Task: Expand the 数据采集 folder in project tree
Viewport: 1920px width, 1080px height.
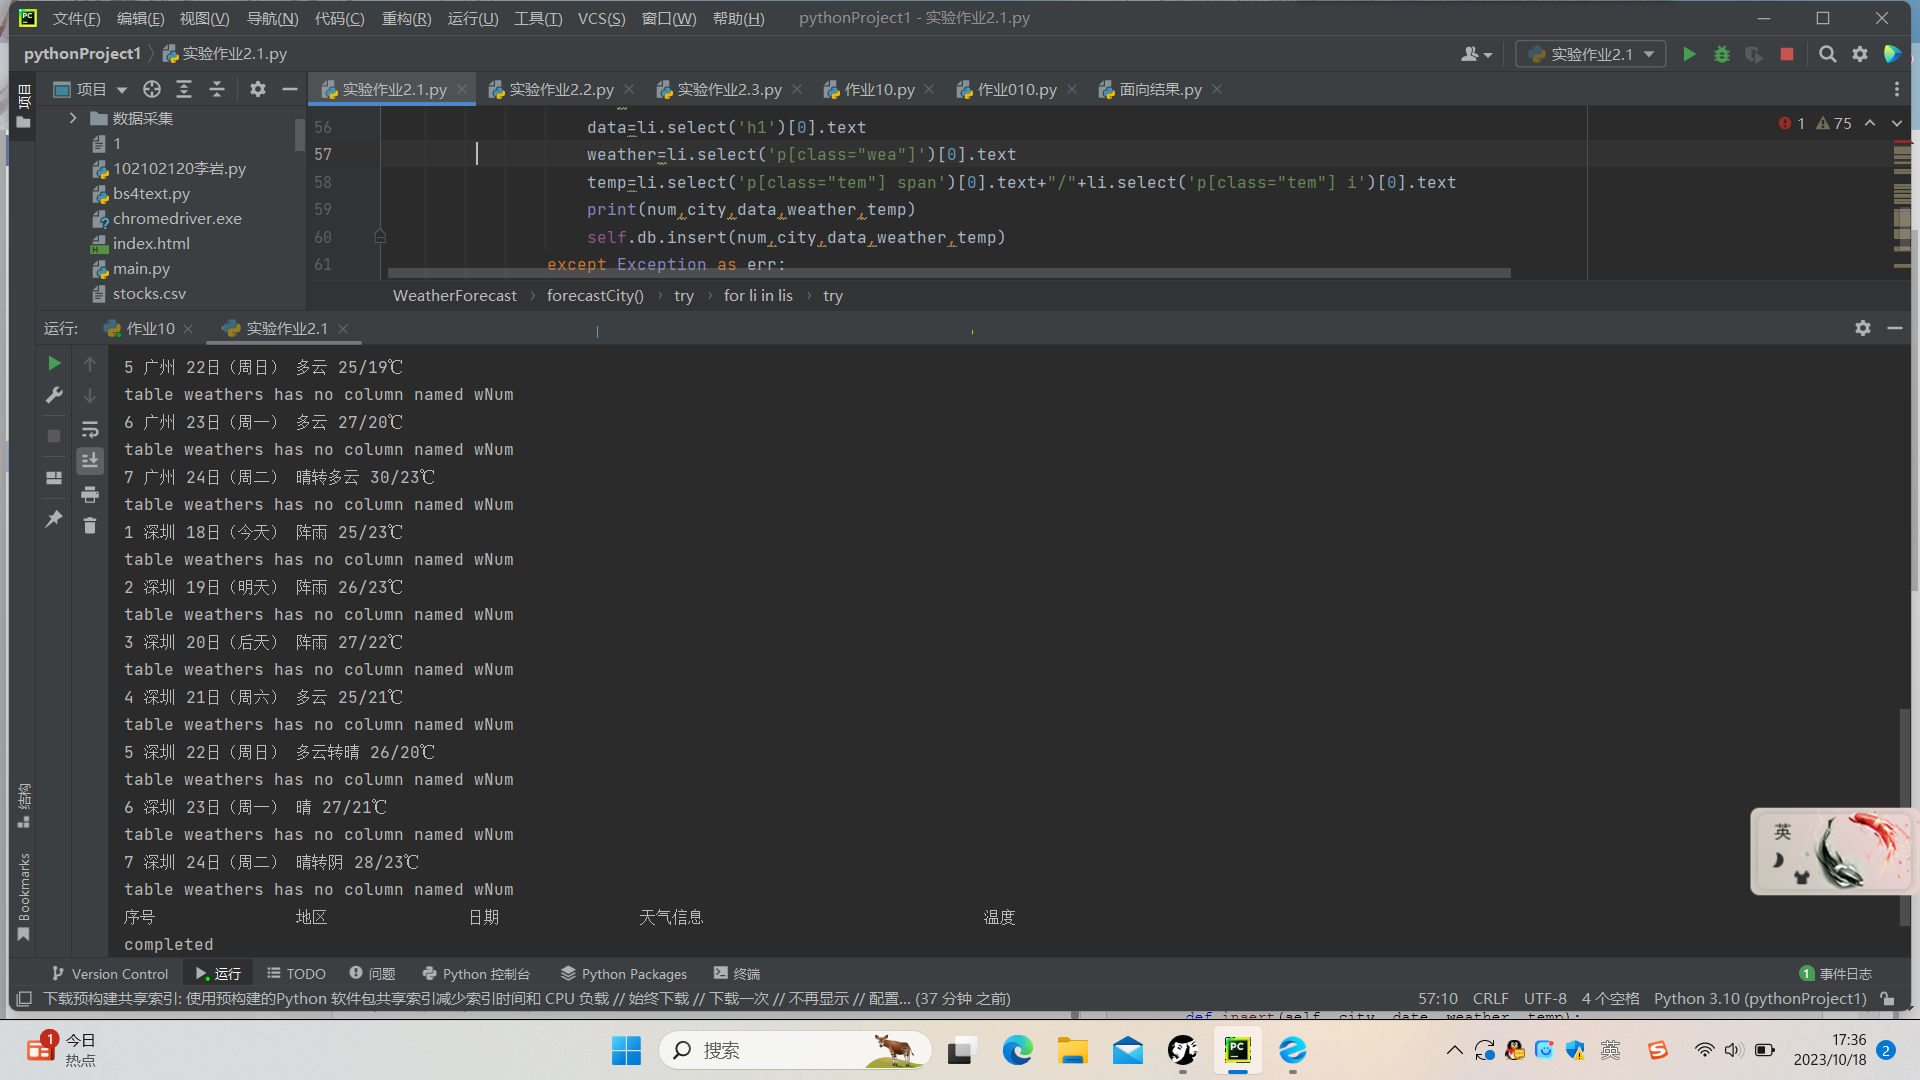Action: point(73,118)
